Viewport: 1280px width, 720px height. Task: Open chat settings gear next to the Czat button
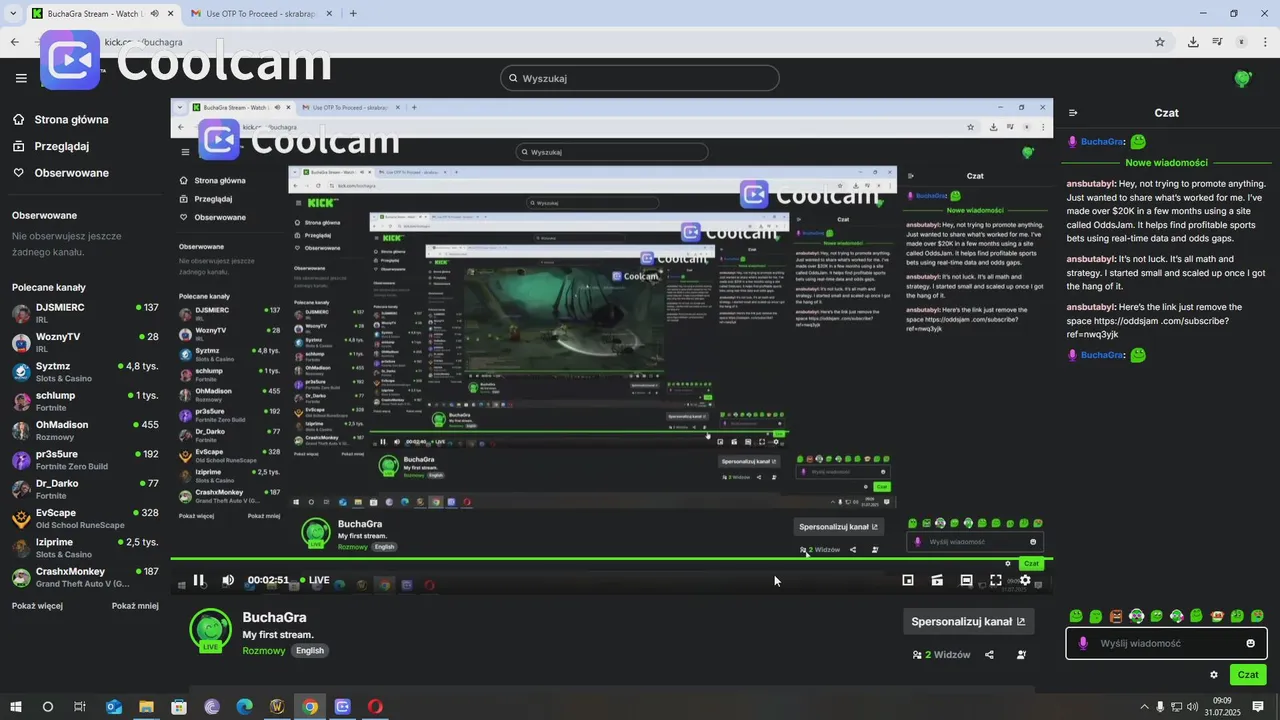click(1214, 675)
